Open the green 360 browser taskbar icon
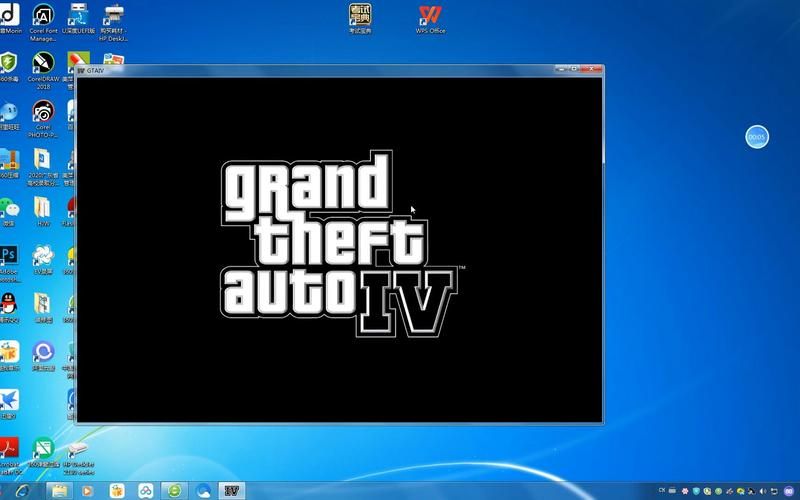This screenshot has height=500, width=800. pos(174,491)
